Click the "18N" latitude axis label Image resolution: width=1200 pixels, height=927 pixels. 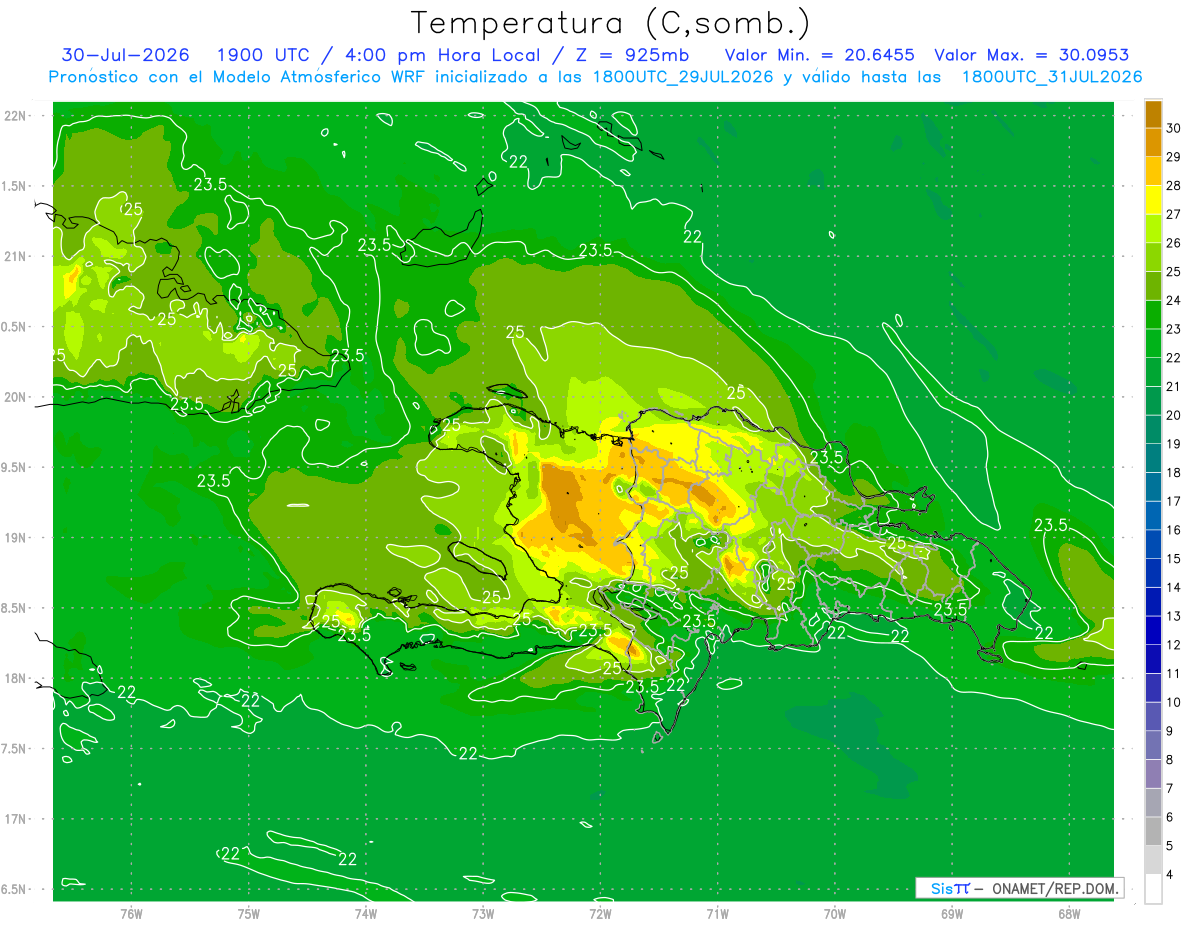16,679
